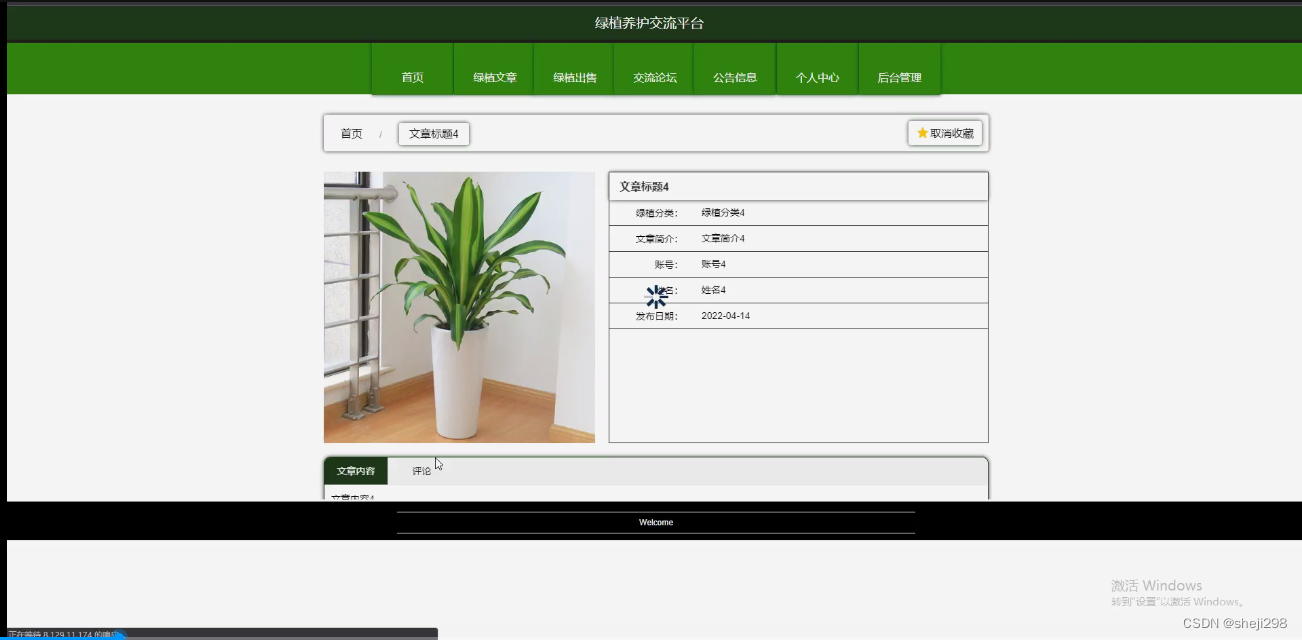Click the 文章标题4 breadcrumb label
The height and width of the screenshot is (640, 1302).
point(433,132)
